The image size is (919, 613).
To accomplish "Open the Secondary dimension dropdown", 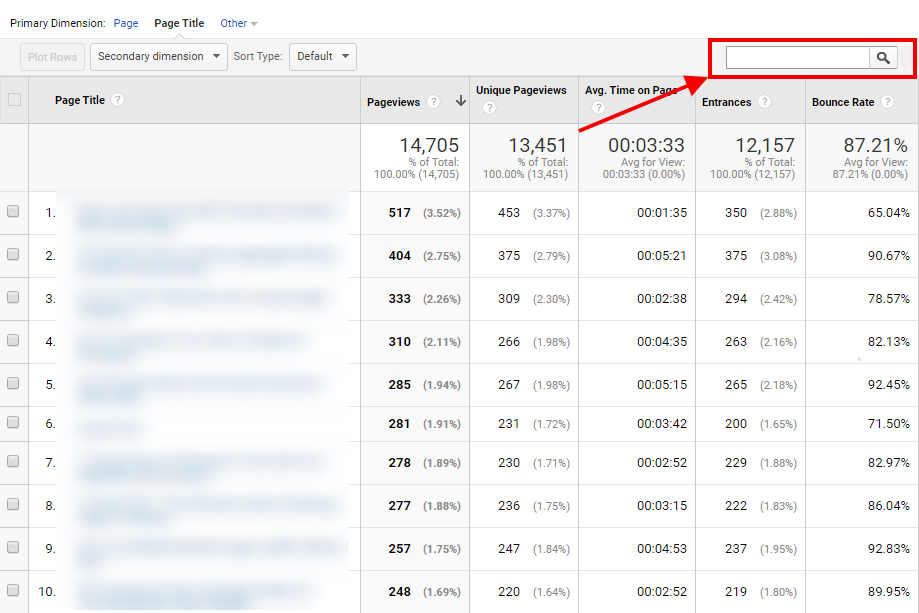I will 158,57.
